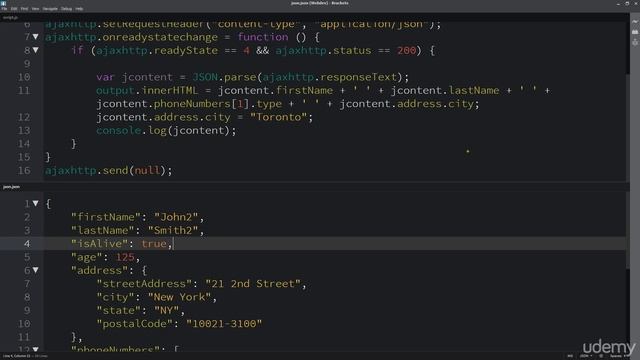Click the "lastName" key in JSON
The width and height of the screenshot is (640, 360).
pyautogui.click(x=102, y=231)
